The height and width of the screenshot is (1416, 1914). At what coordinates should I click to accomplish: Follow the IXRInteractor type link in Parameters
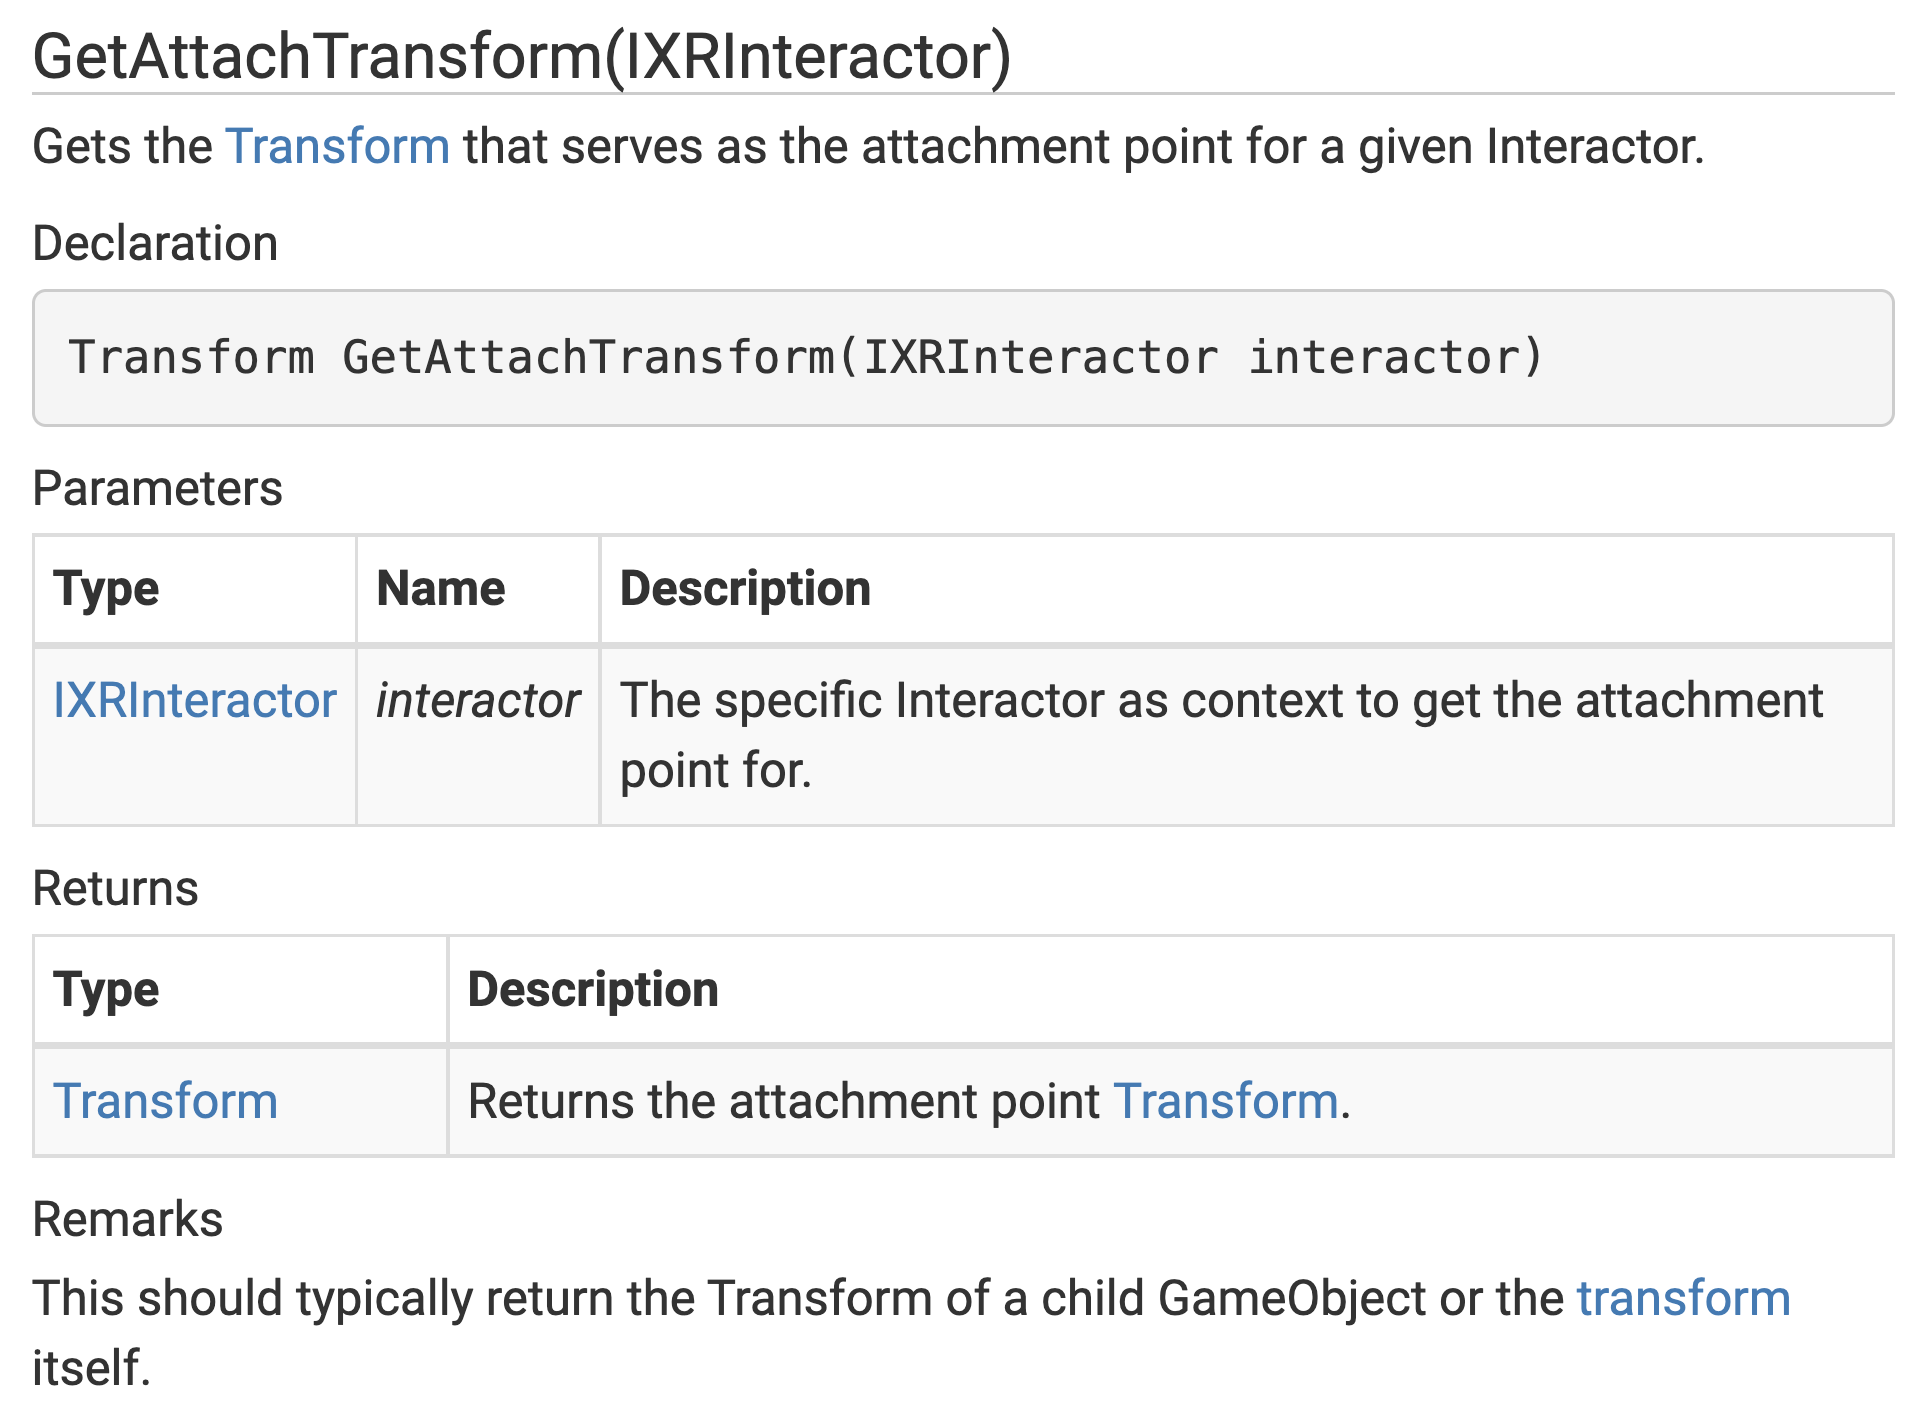click(x=195, y=700)
